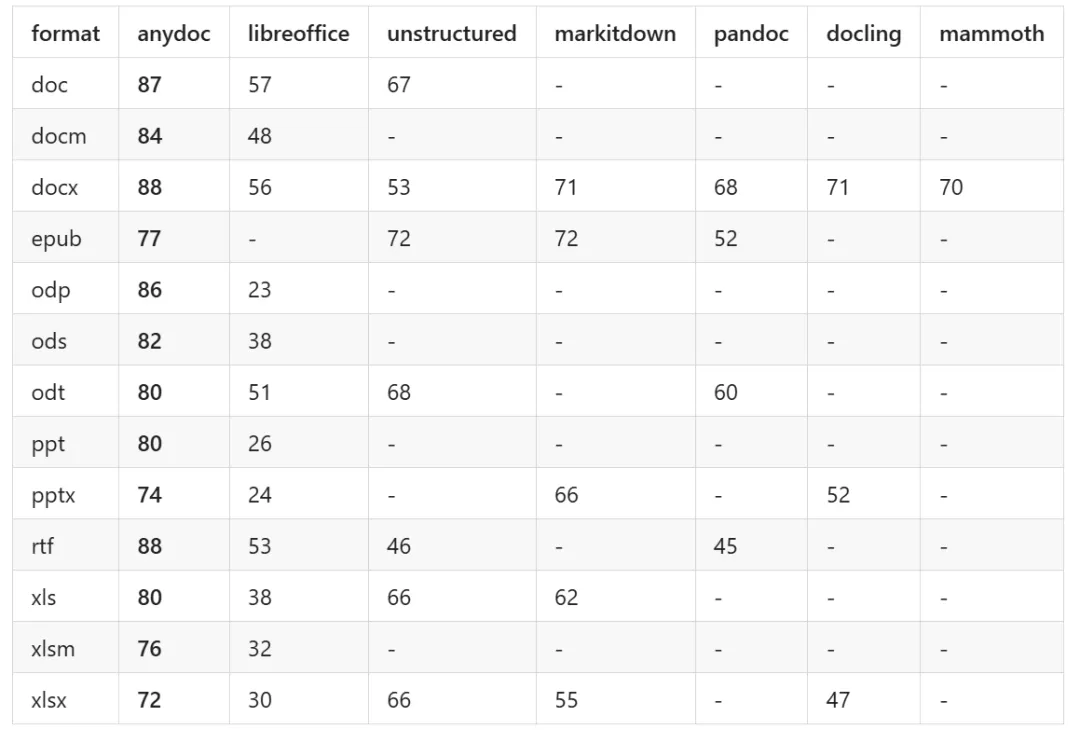This screenshot has width=1080, height=730.
Task: Click the mammoth column header
Action: point(991,33)
